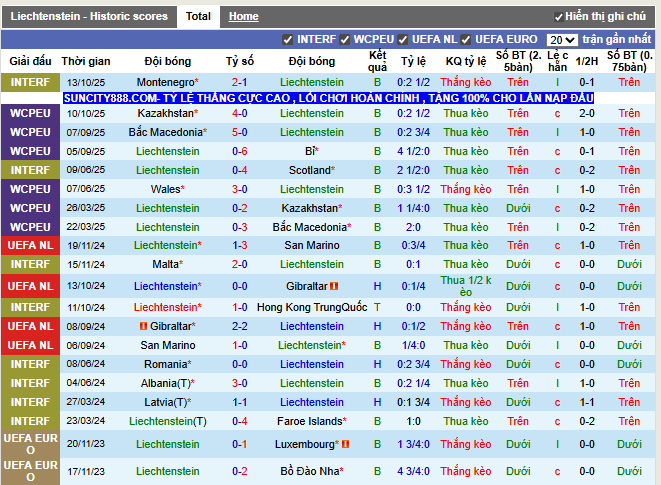Click the INTERF league label on 13/10/25
Screen dimensions: 661x485
(x=30, y=82)
